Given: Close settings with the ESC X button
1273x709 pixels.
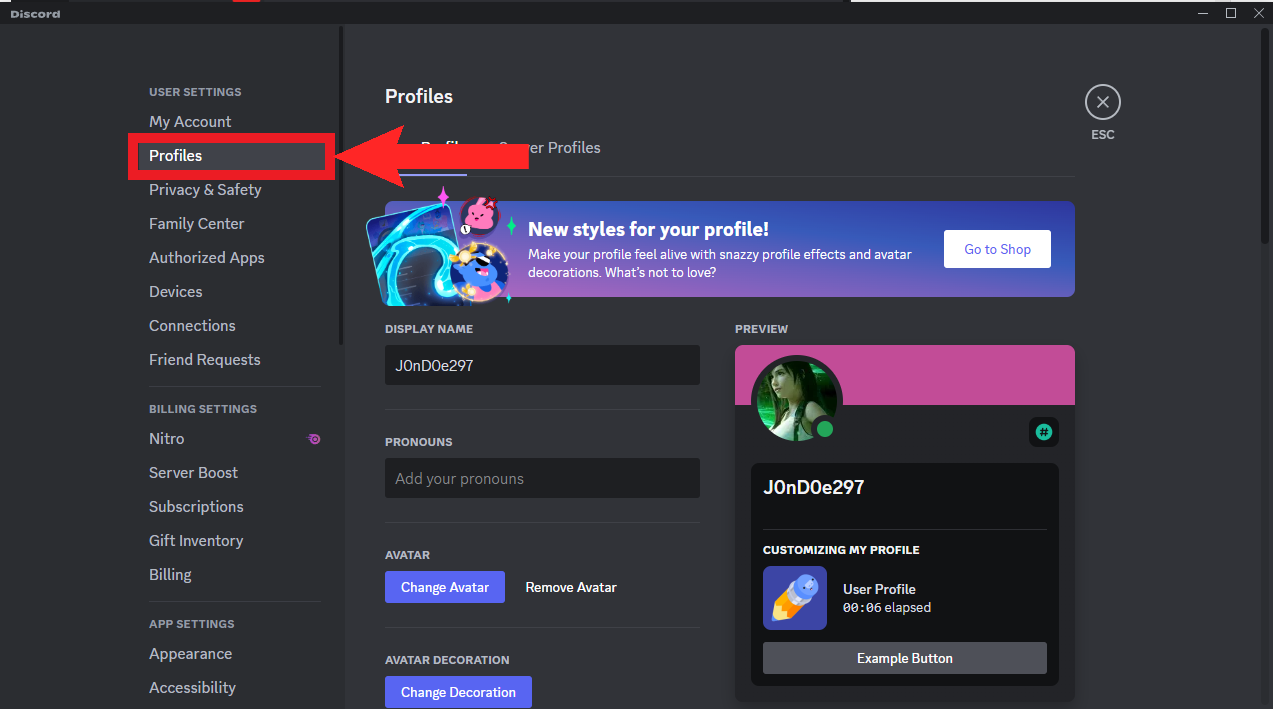Looking at the screenshot, I should point(1102,102).
